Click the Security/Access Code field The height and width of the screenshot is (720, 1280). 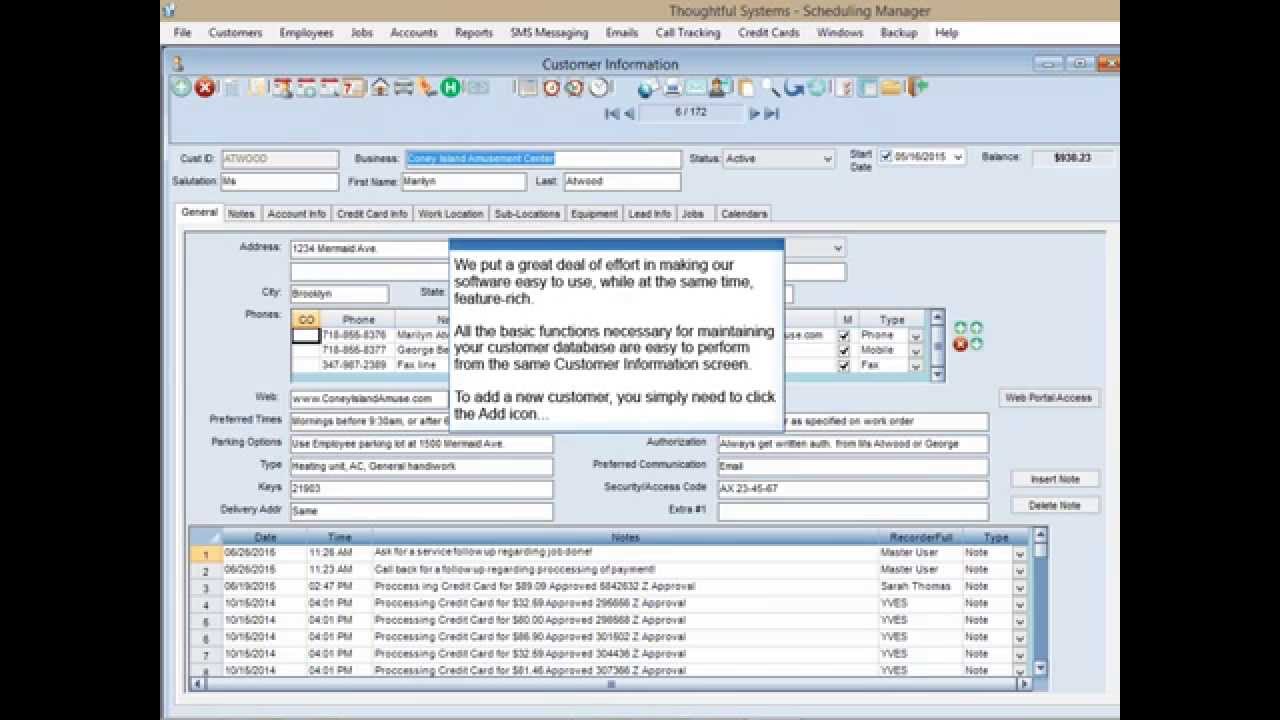click(853, 489)
